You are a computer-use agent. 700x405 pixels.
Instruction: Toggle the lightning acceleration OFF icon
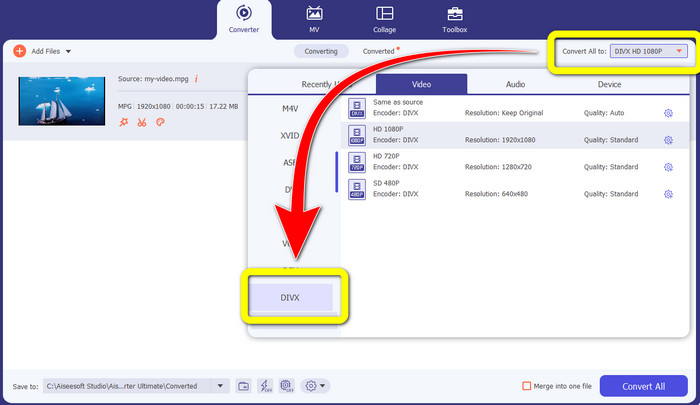(x=266, y=386)
